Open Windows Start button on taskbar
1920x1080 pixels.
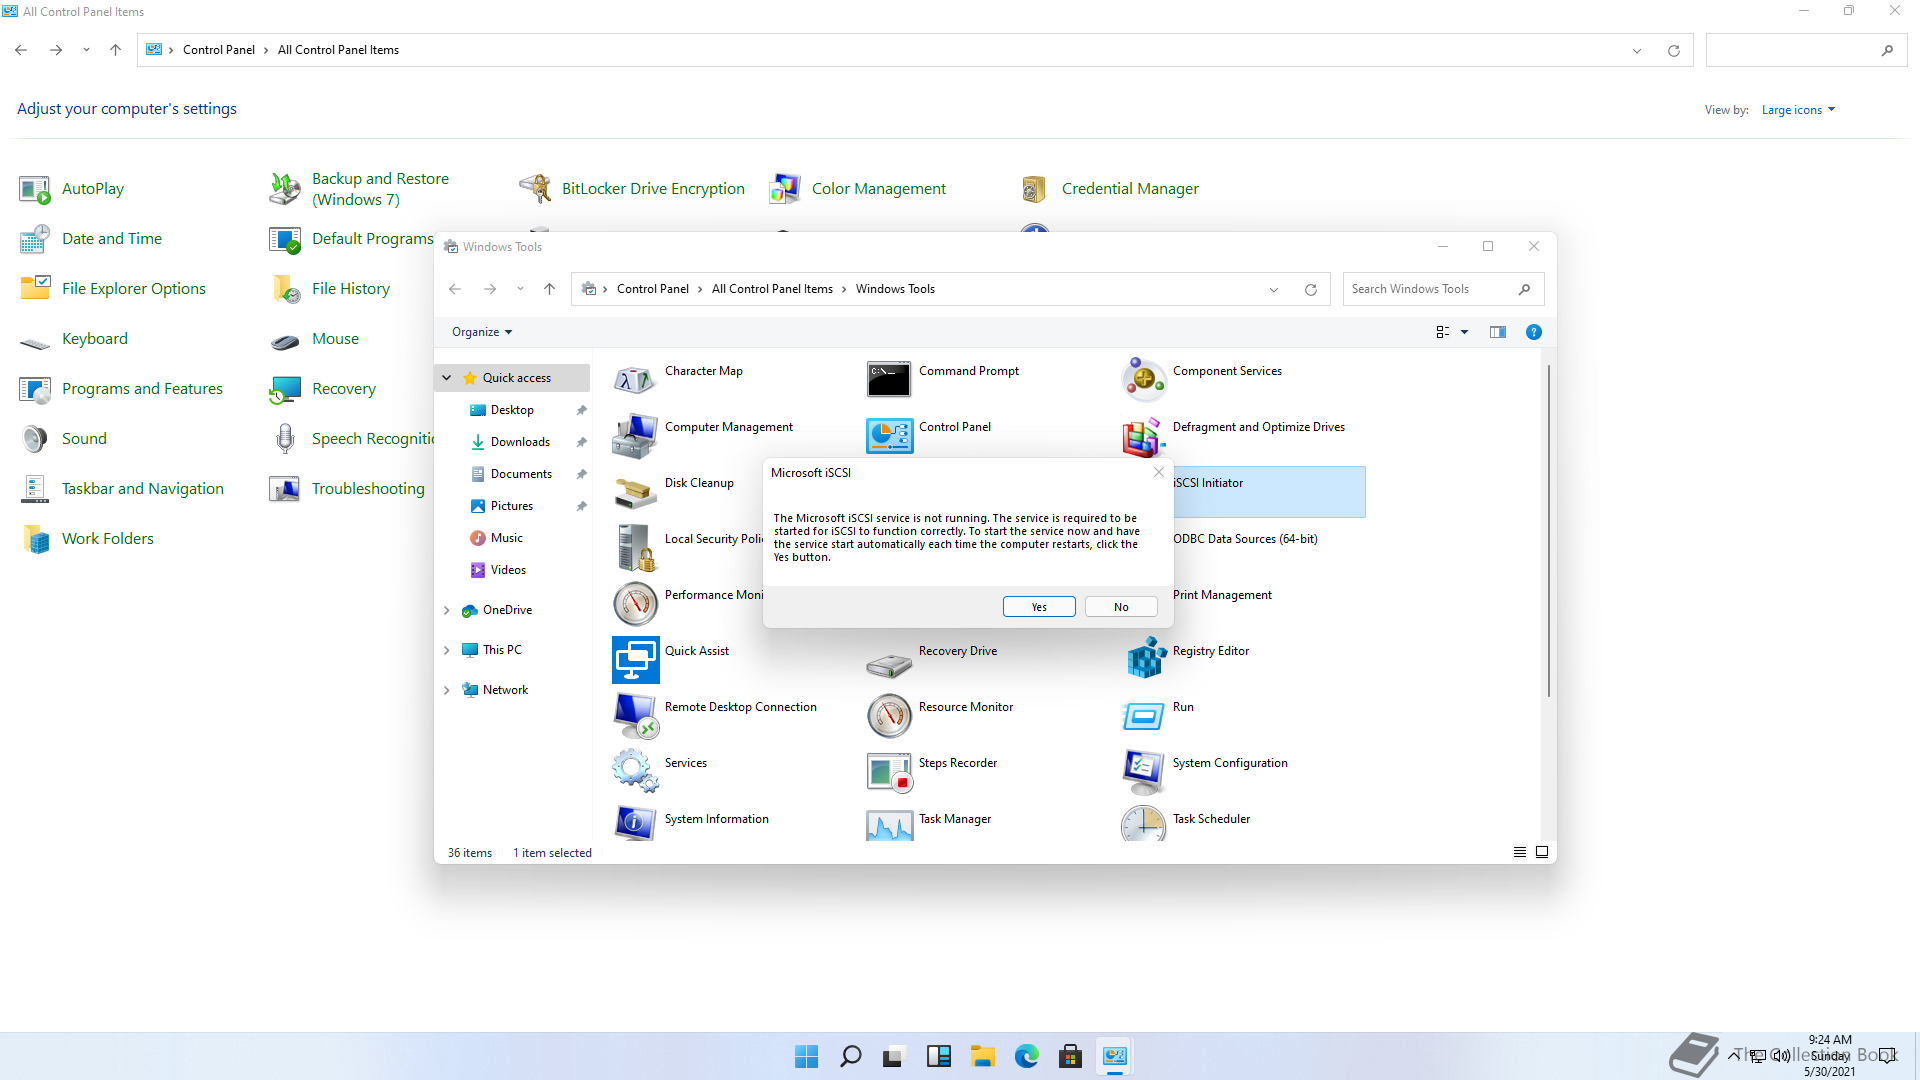coord(806,1056)
